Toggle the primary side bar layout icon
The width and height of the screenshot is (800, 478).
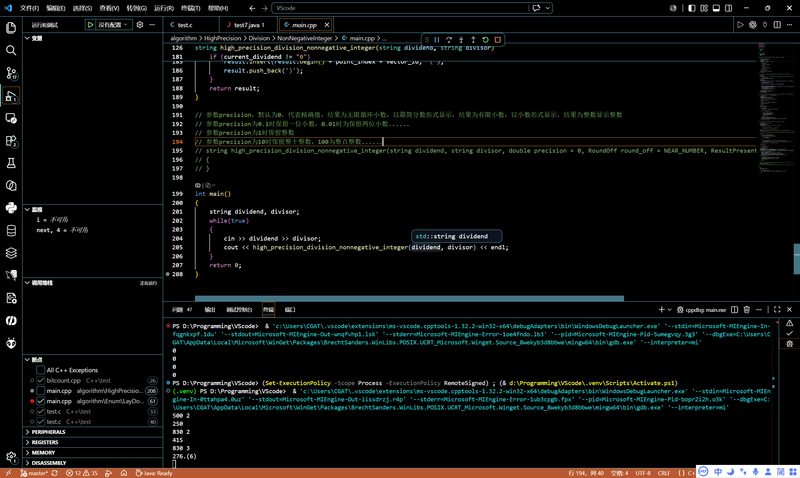tap(692, 8)
